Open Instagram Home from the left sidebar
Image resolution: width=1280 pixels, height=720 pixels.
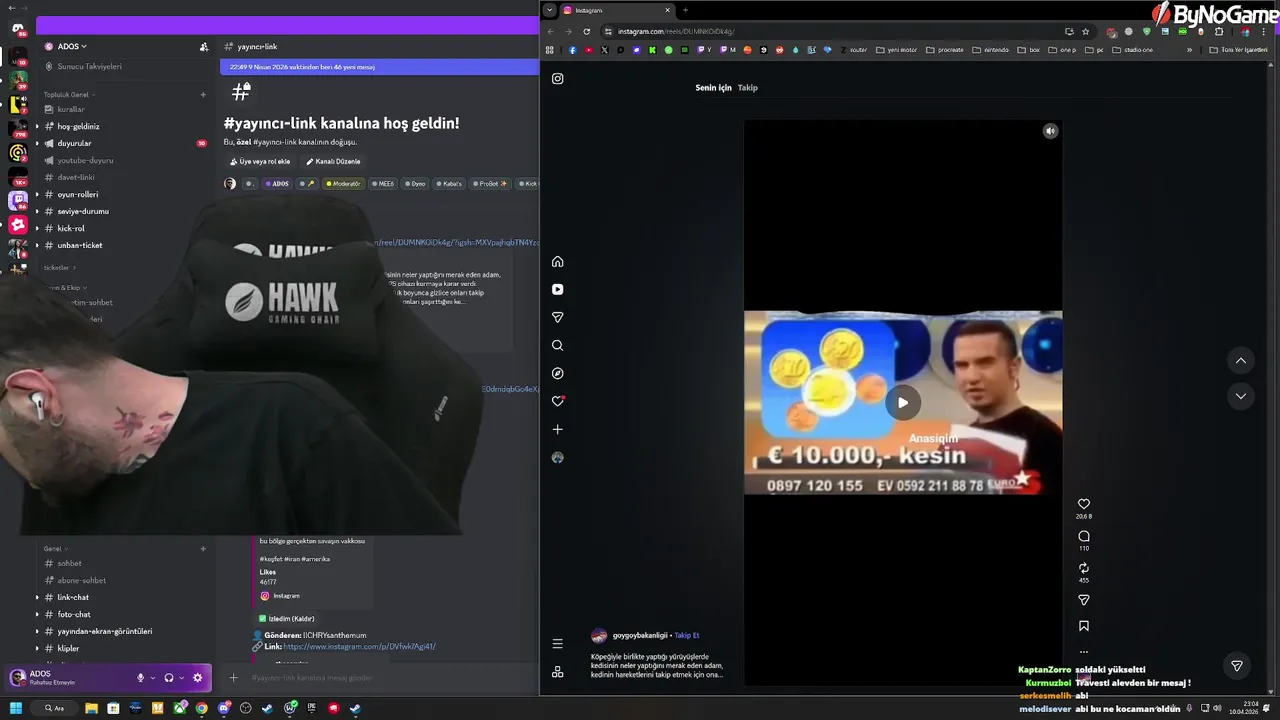coord(557,262)
